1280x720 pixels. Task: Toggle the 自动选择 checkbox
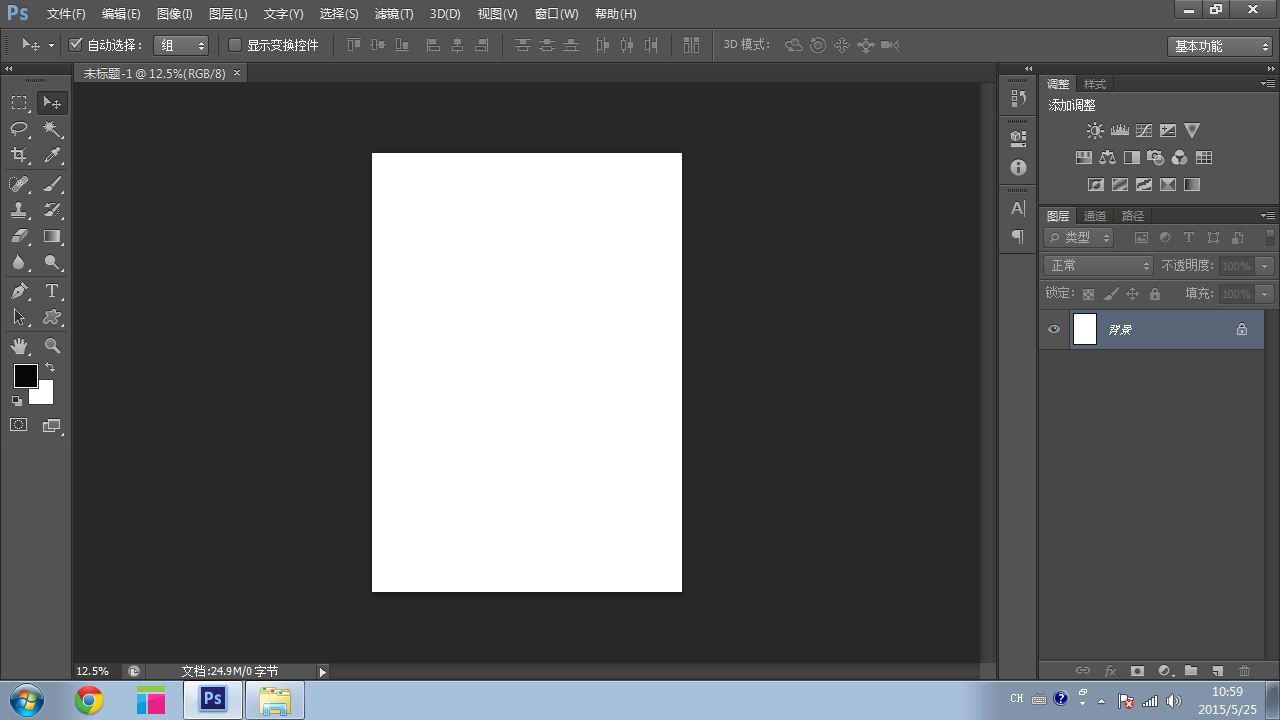(x=75, y=45)
